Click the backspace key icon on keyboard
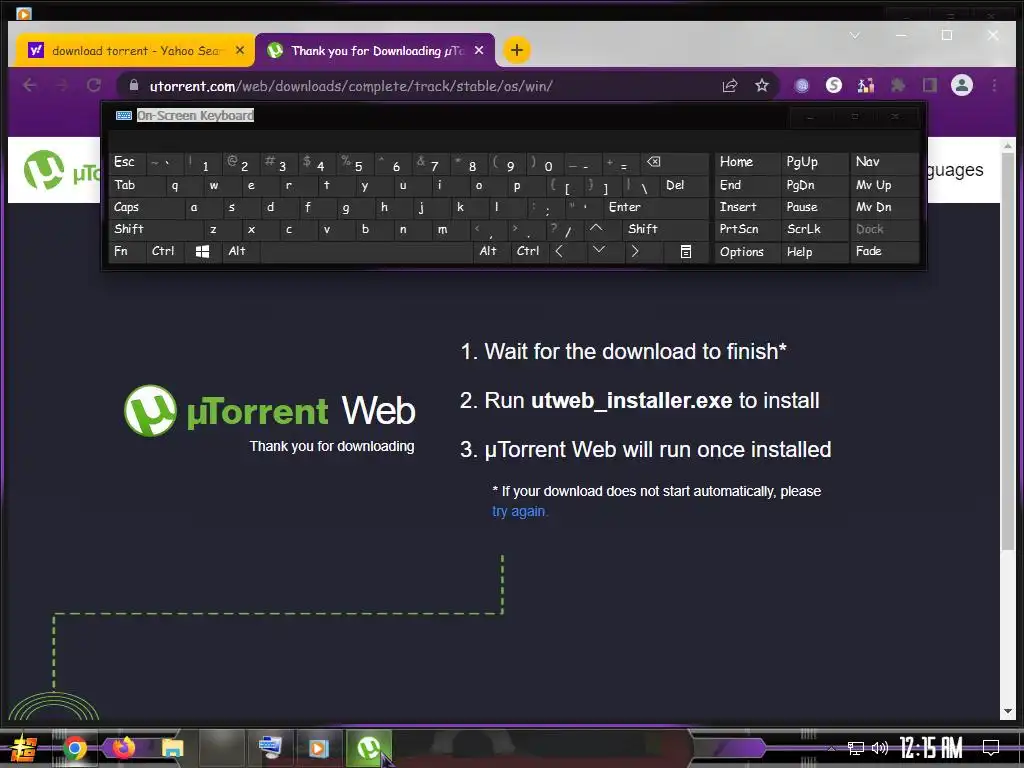The width and height of the screenshot is (1024, 768). coord(675,163)
